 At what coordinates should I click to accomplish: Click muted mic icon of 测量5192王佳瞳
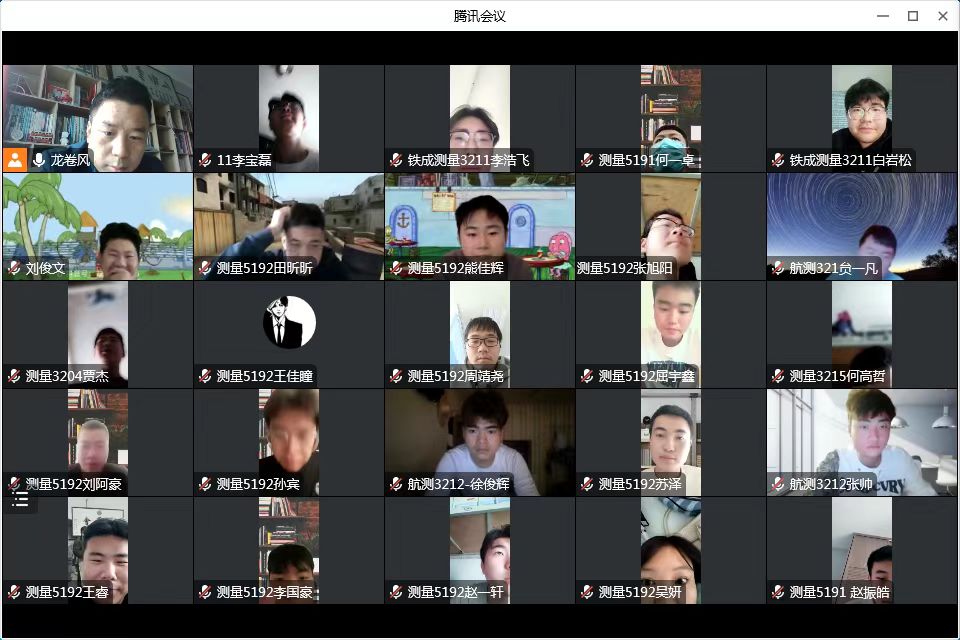[205, 376]
